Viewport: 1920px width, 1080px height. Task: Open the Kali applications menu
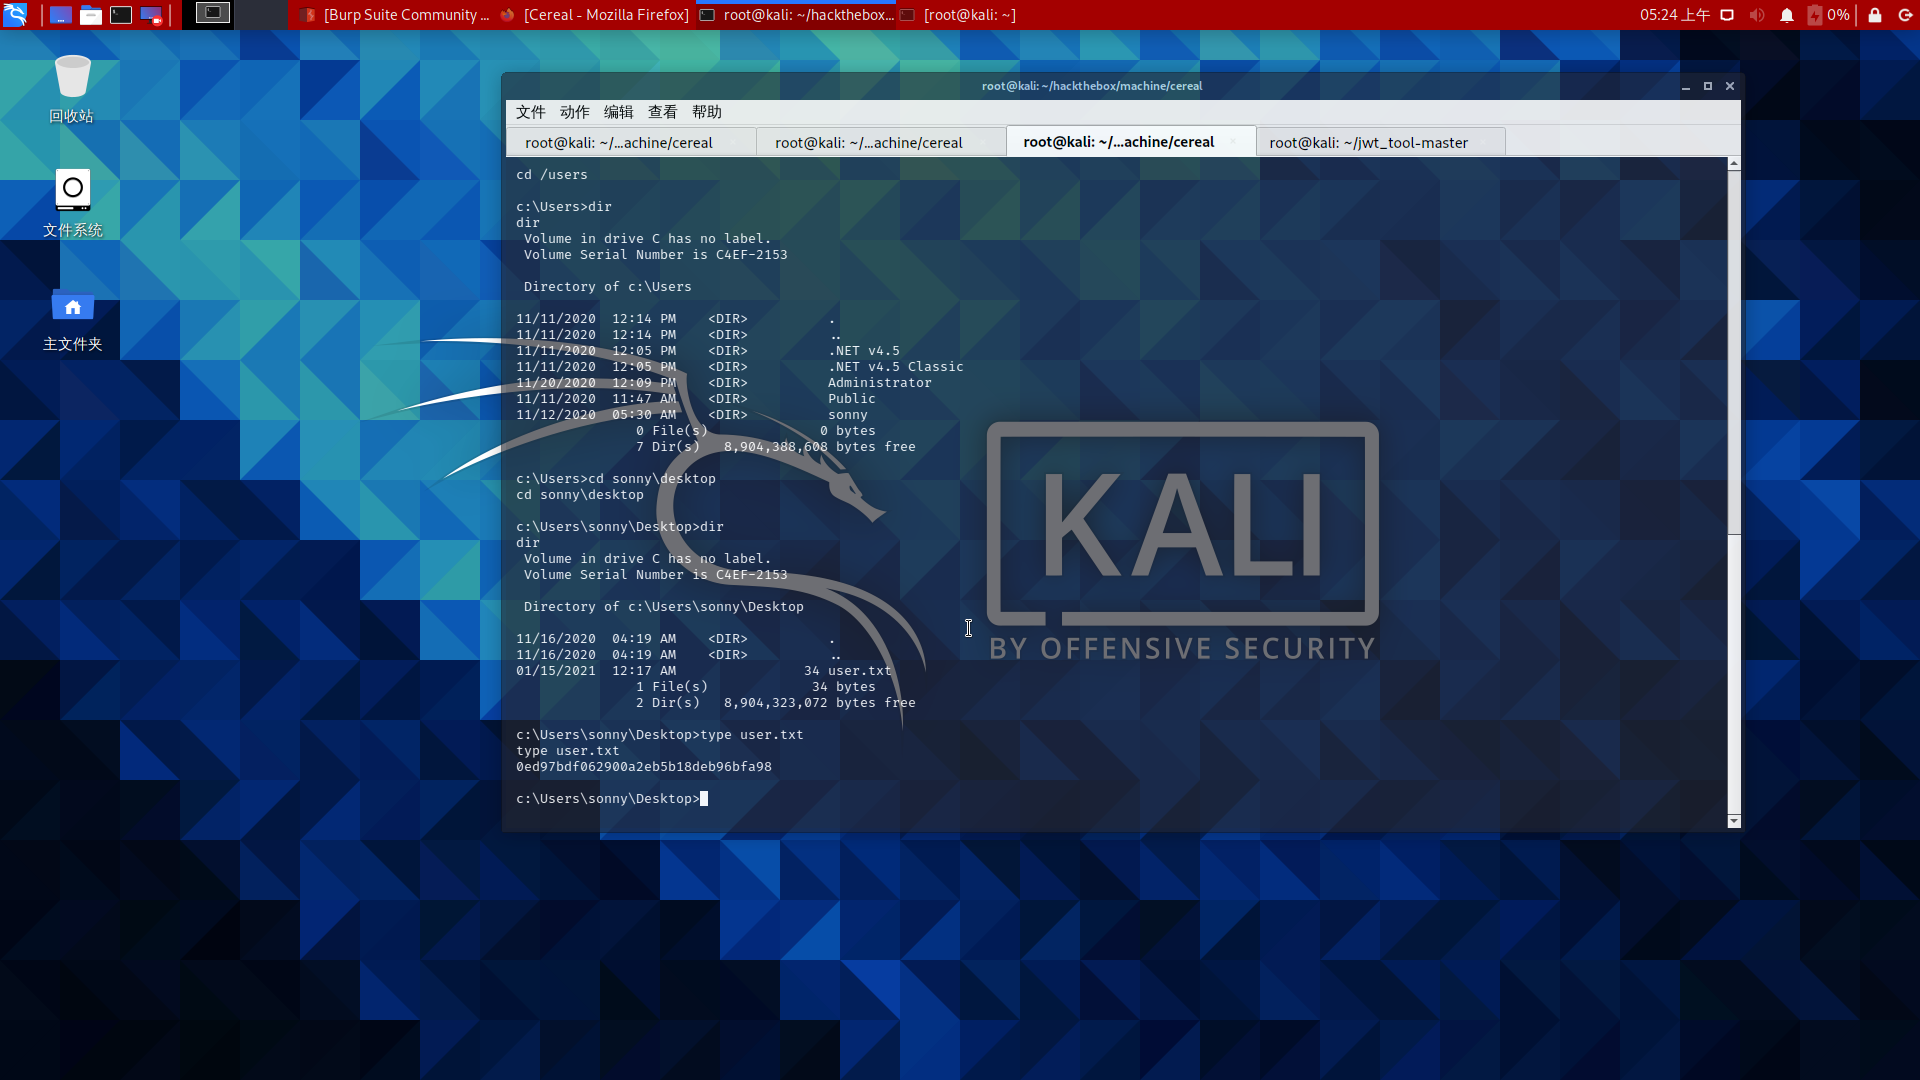click(15, 14)
